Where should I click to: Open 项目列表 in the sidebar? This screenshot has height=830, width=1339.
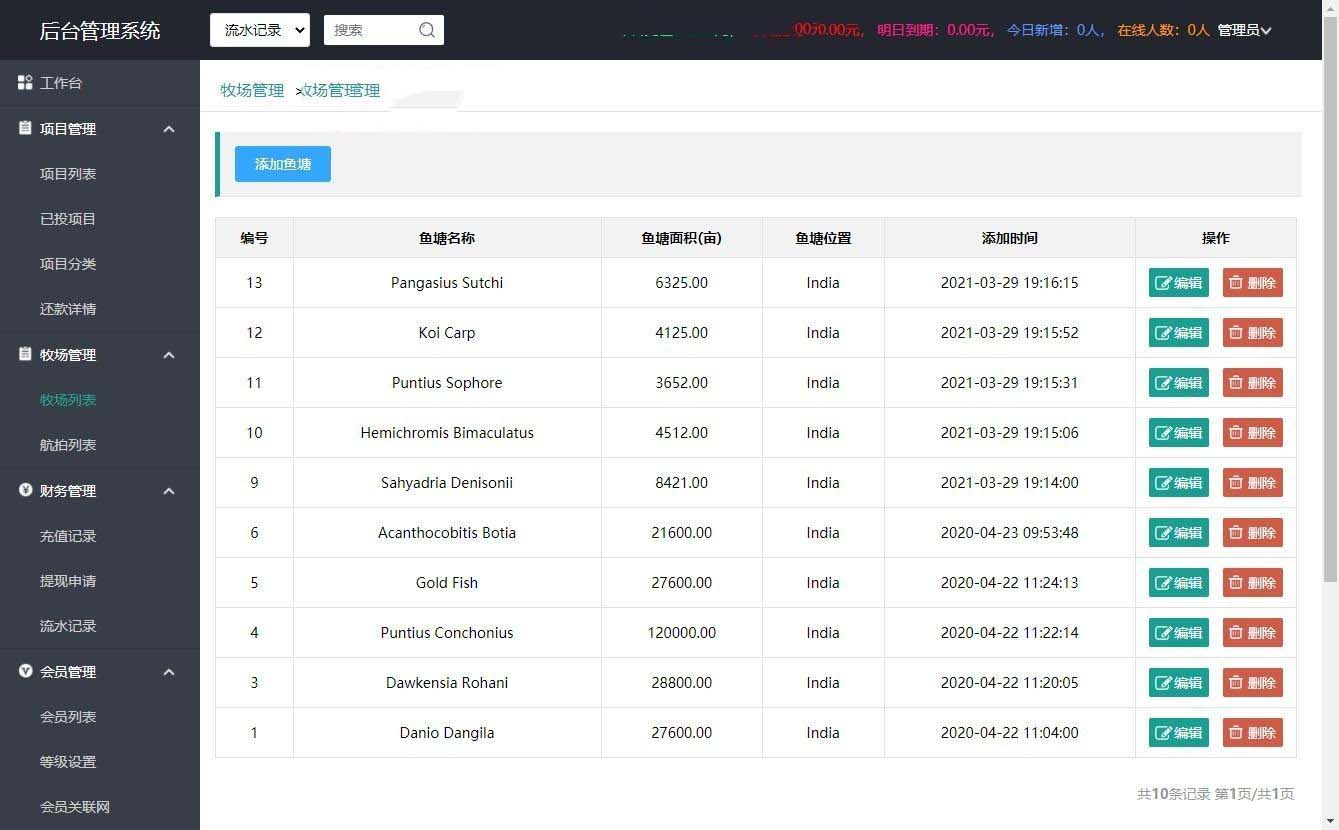click(68, 174)
